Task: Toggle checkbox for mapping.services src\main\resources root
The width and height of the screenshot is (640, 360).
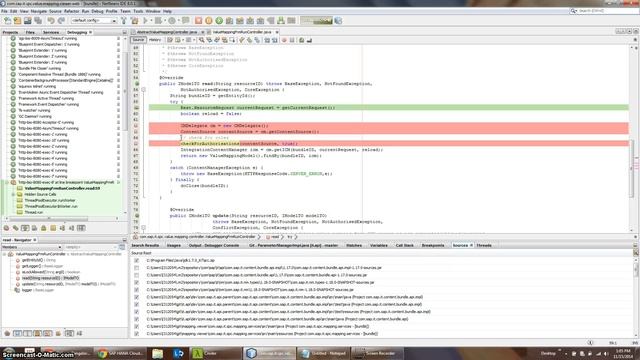Action: 137,334
